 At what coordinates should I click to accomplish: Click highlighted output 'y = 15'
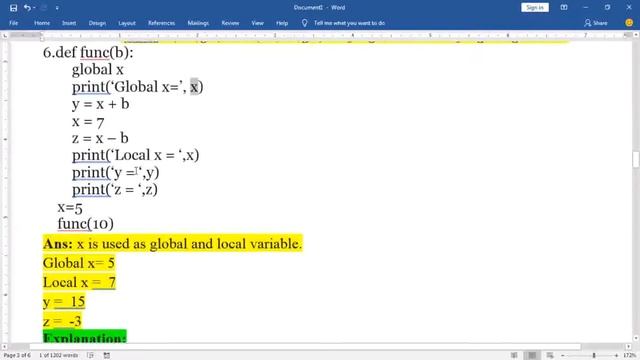tap(64, 302)
